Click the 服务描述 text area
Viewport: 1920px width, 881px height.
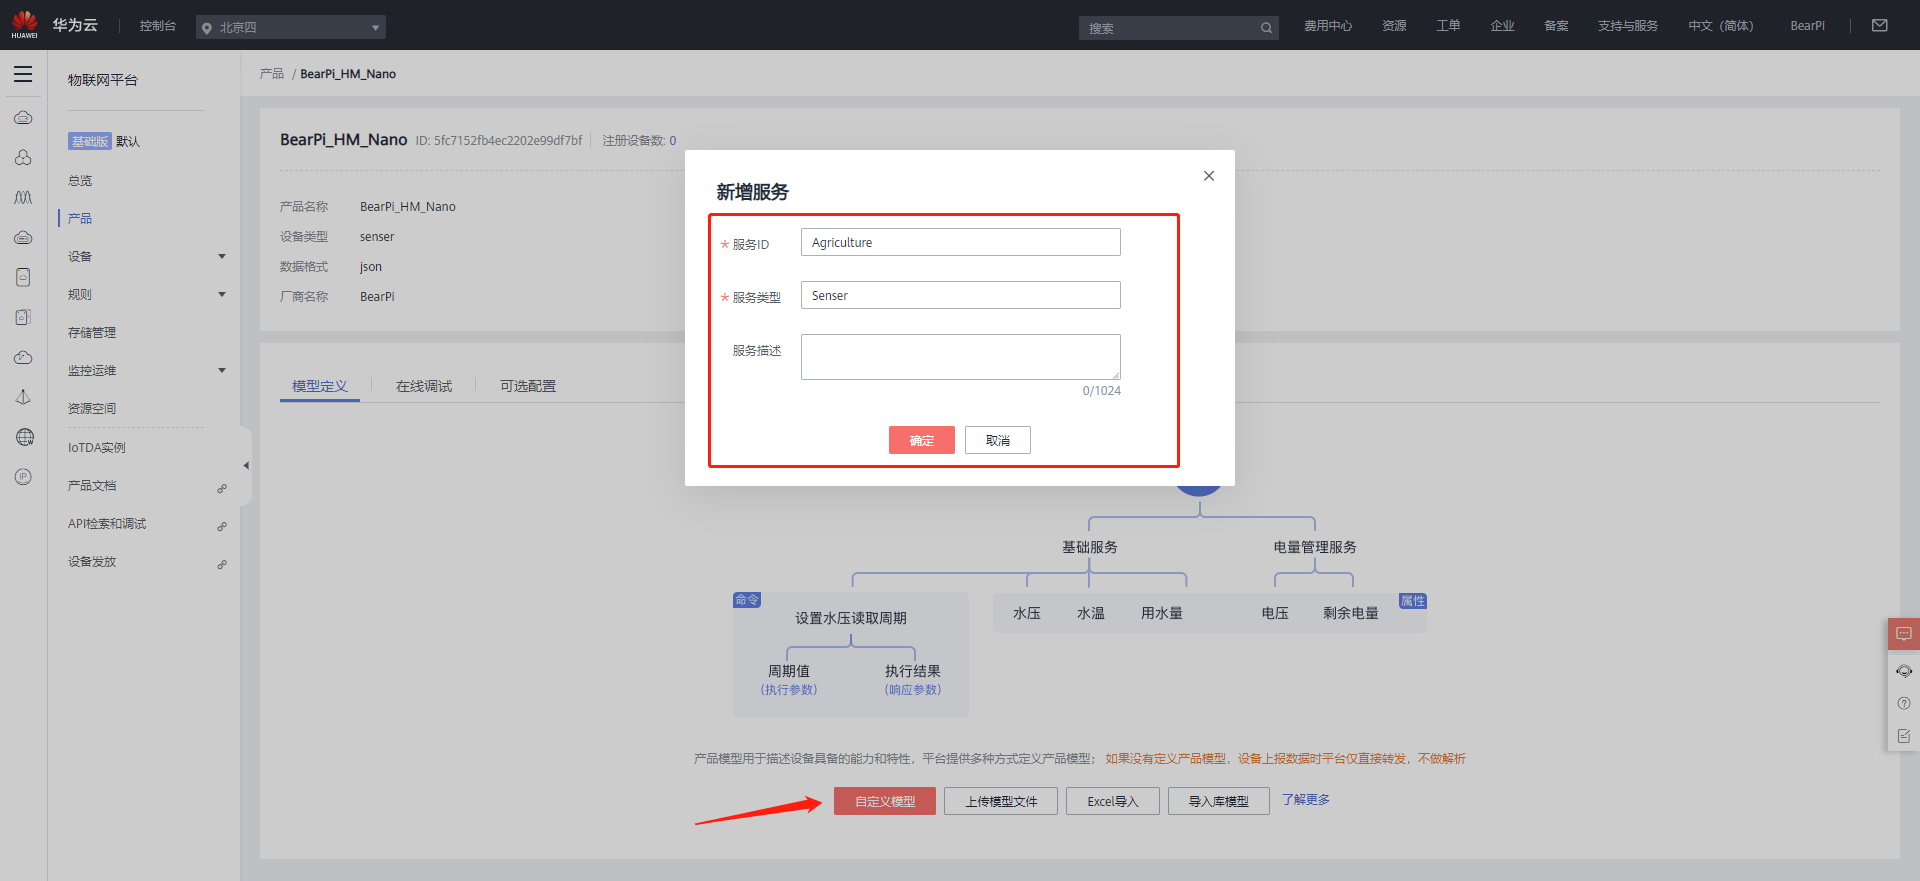click(960, 357)
